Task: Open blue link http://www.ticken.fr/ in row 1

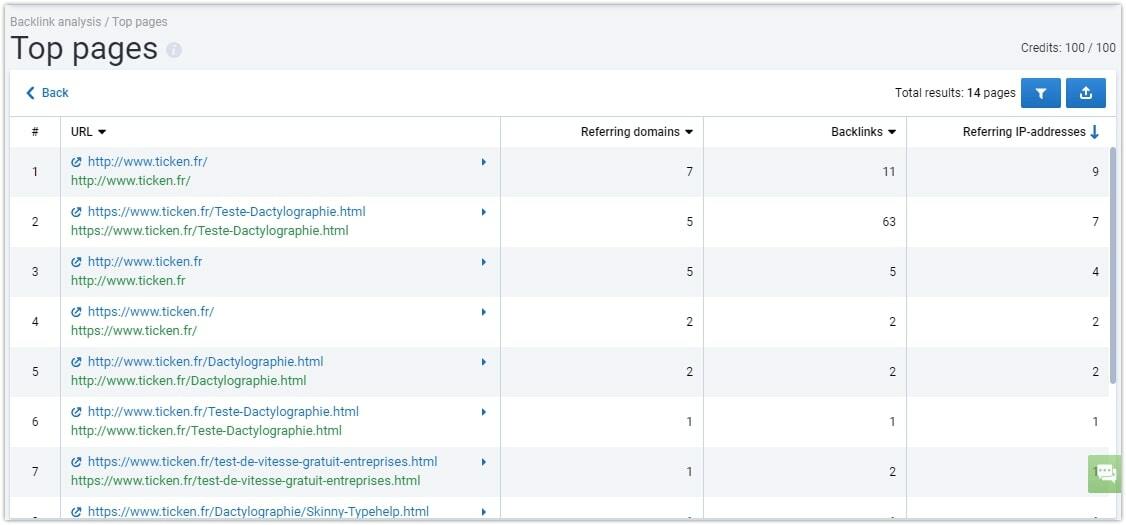Action: click(x=147, y=162)
